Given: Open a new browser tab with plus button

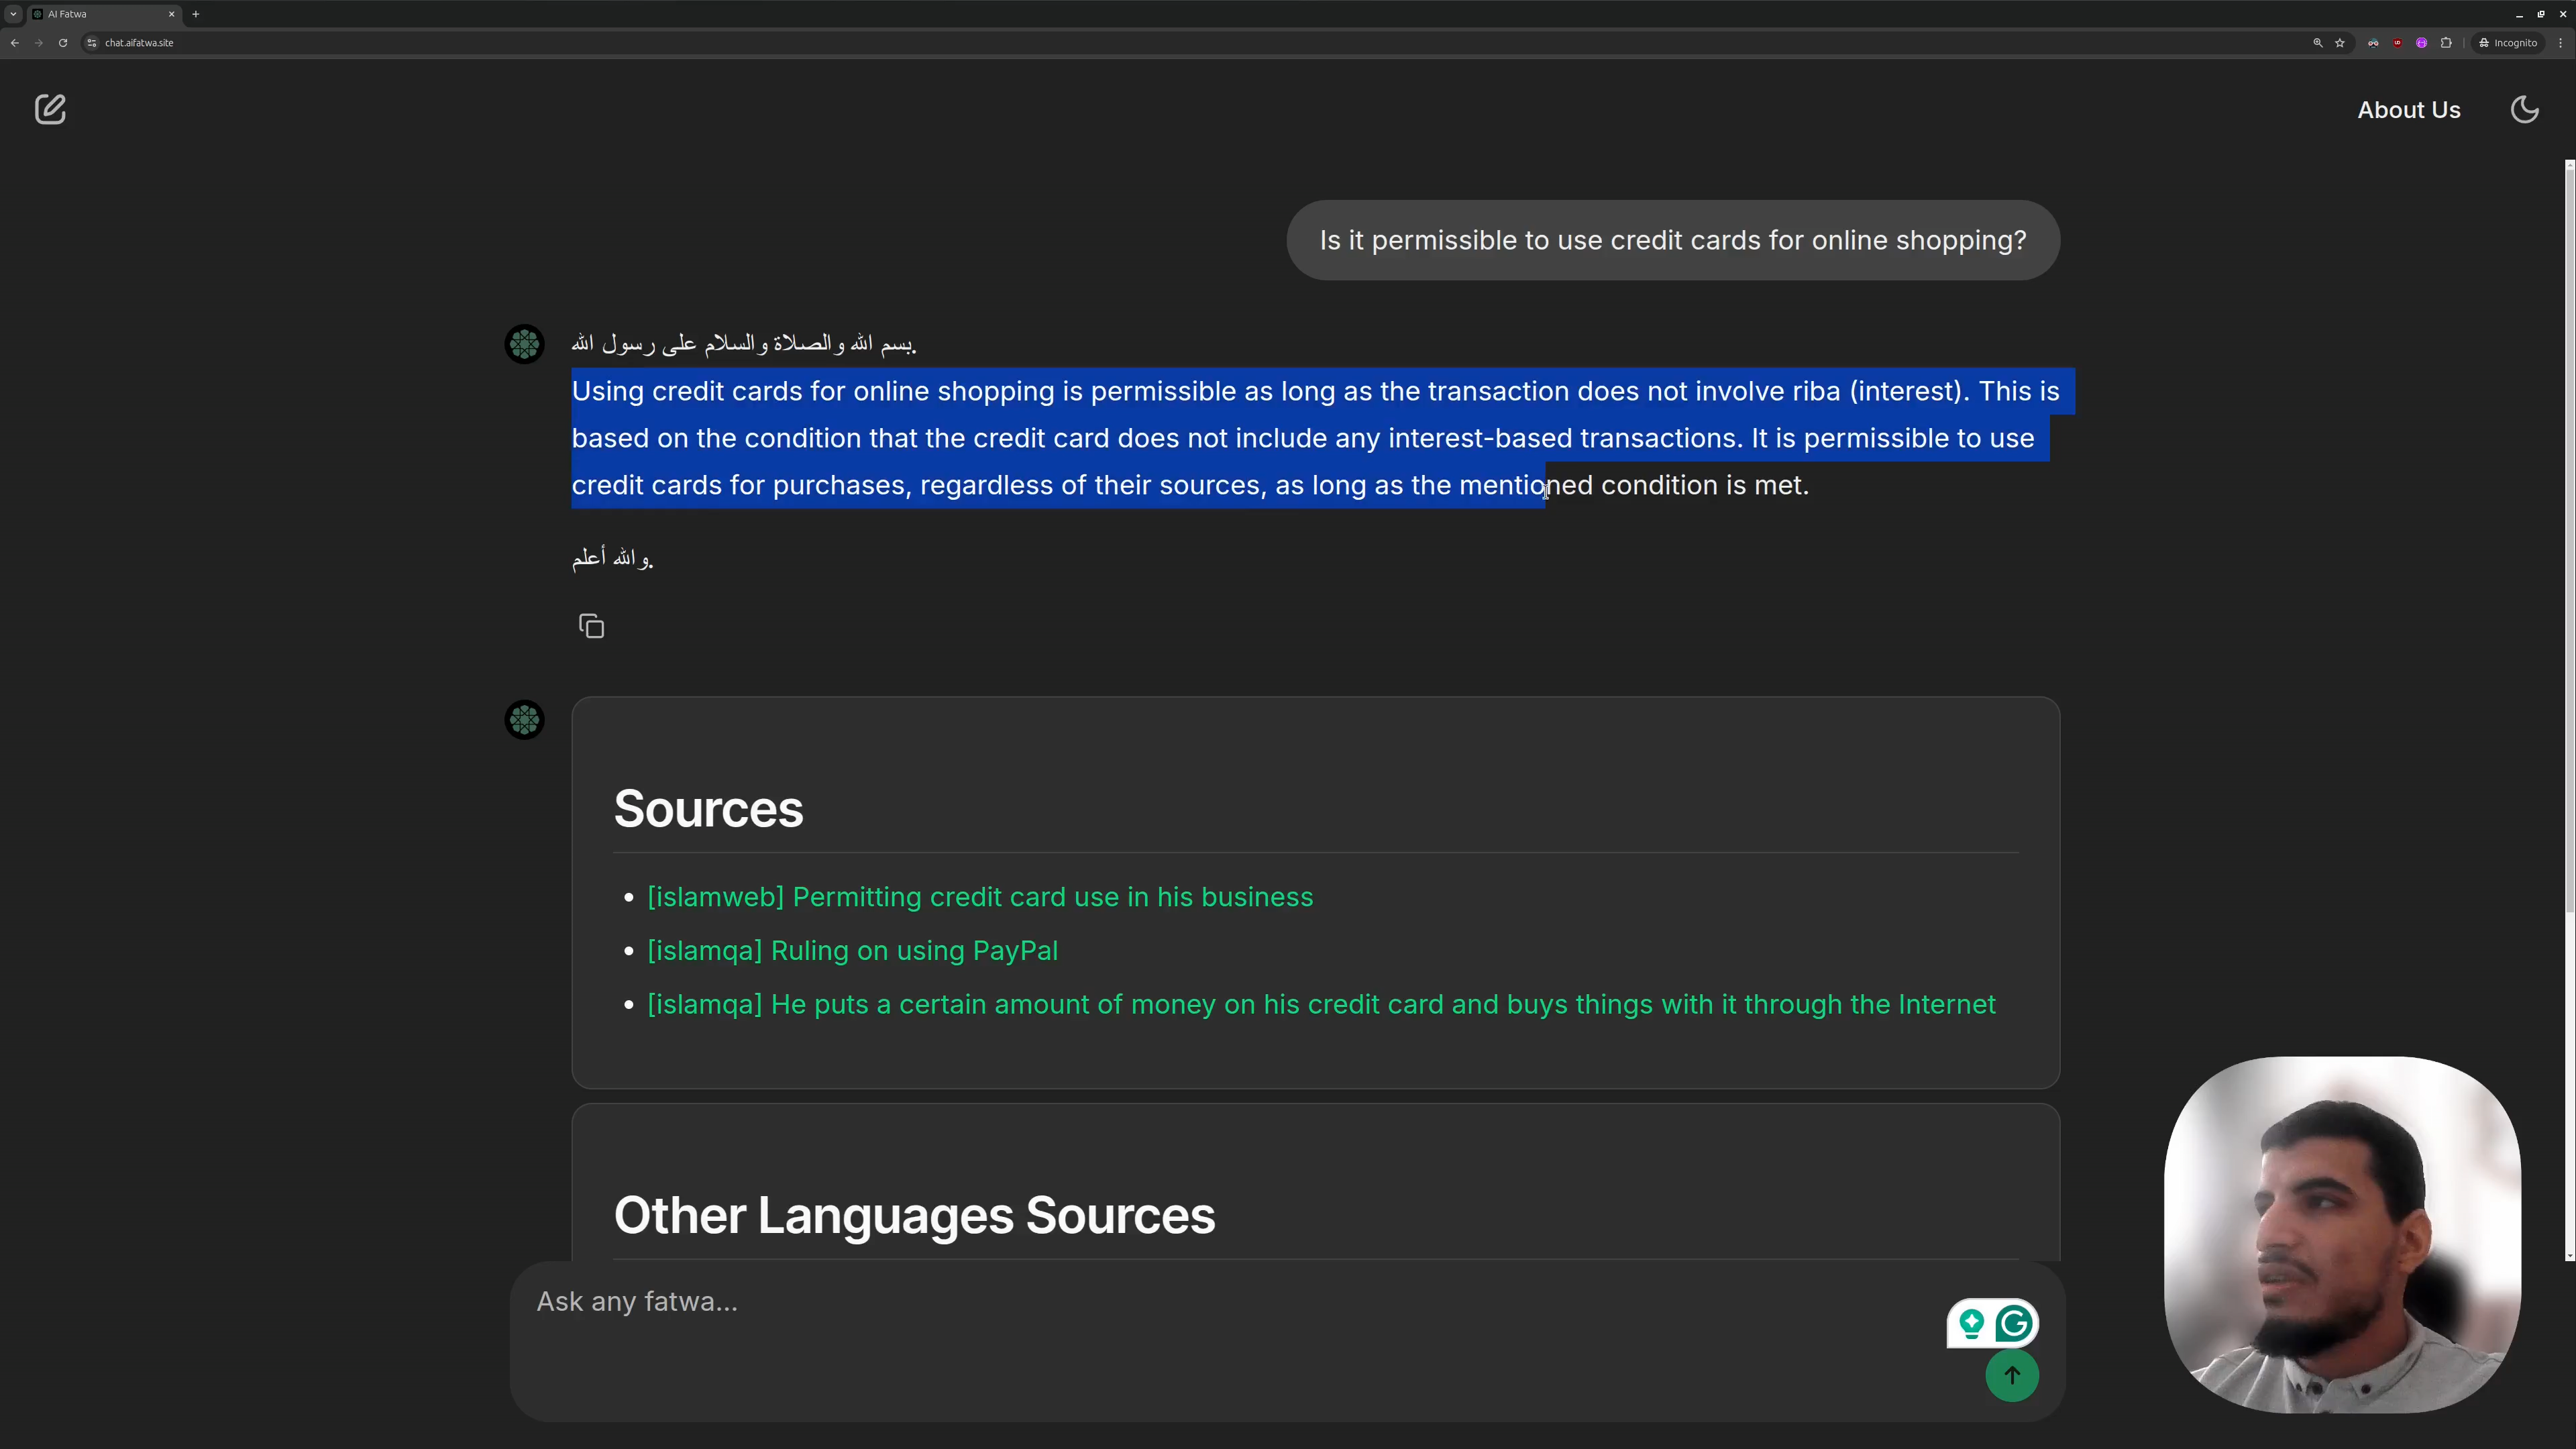Looking at the screenshot, I should (196, 14).
